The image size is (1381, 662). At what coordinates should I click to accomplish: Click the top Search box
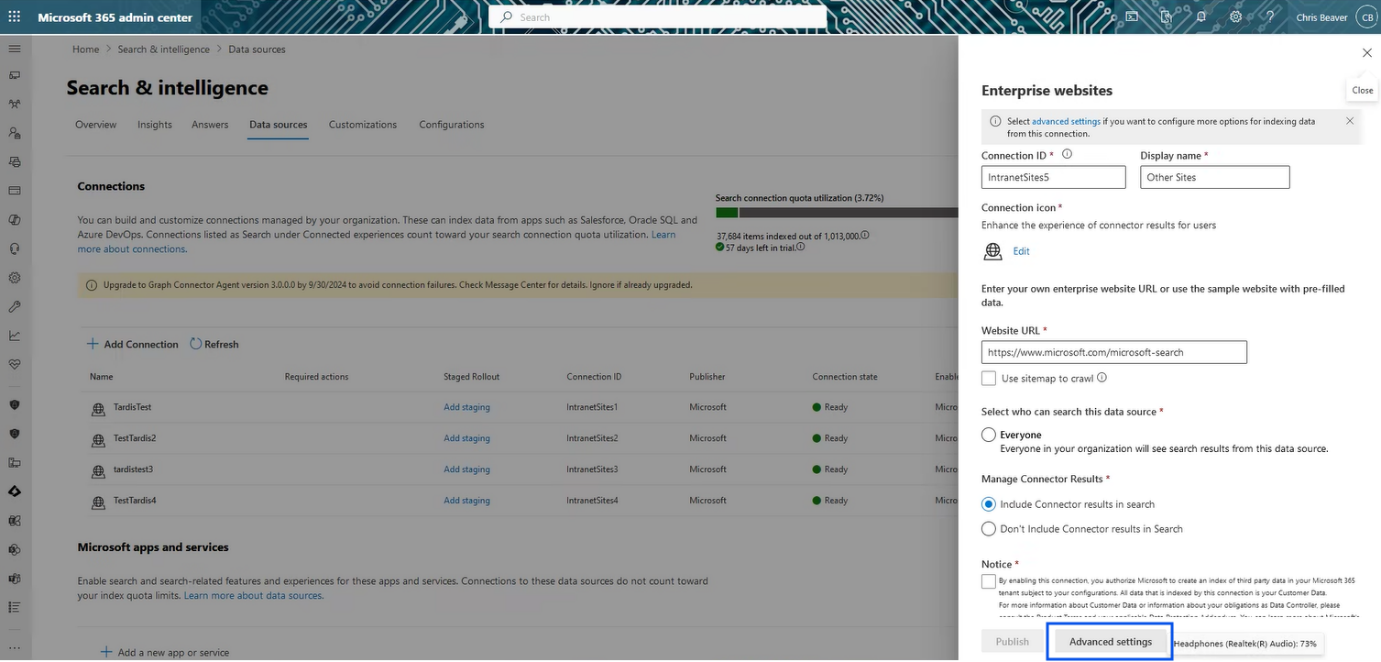(x=658, y=17)
